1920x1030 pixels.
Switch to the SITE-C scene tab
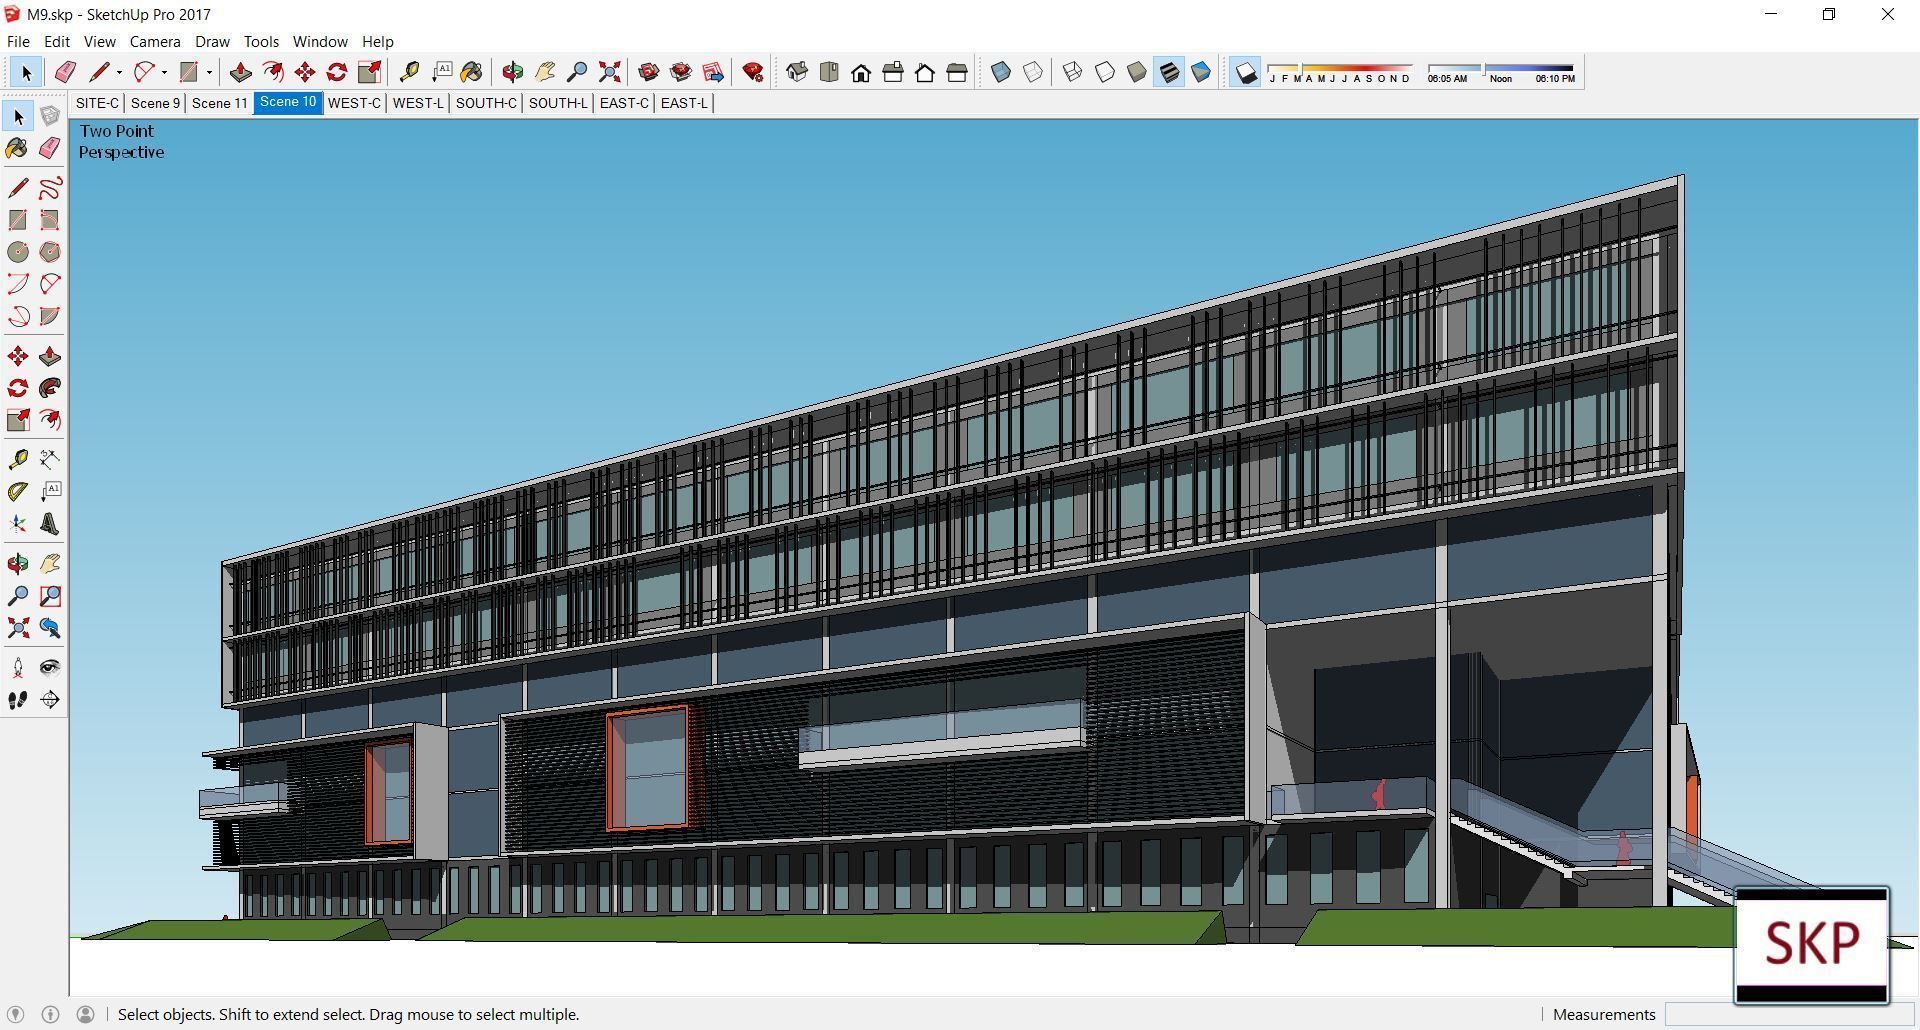click(x=97, y=103)
